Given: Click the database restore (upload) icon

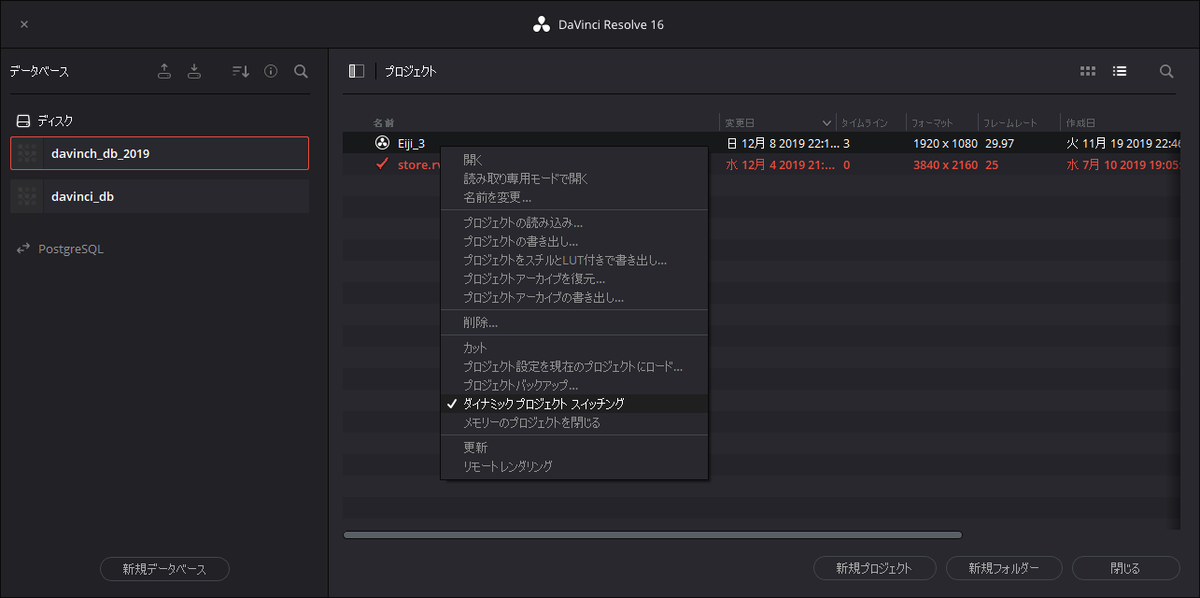Looking at the screenshot, I should [x=165, y=71].
